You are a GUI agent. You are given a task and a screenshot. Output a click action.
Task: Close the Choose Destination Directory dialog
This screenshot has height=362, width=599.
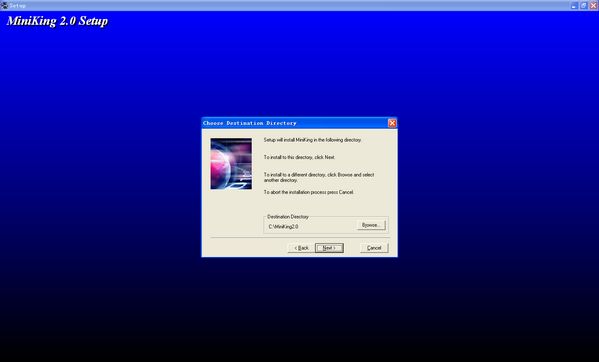392,123
